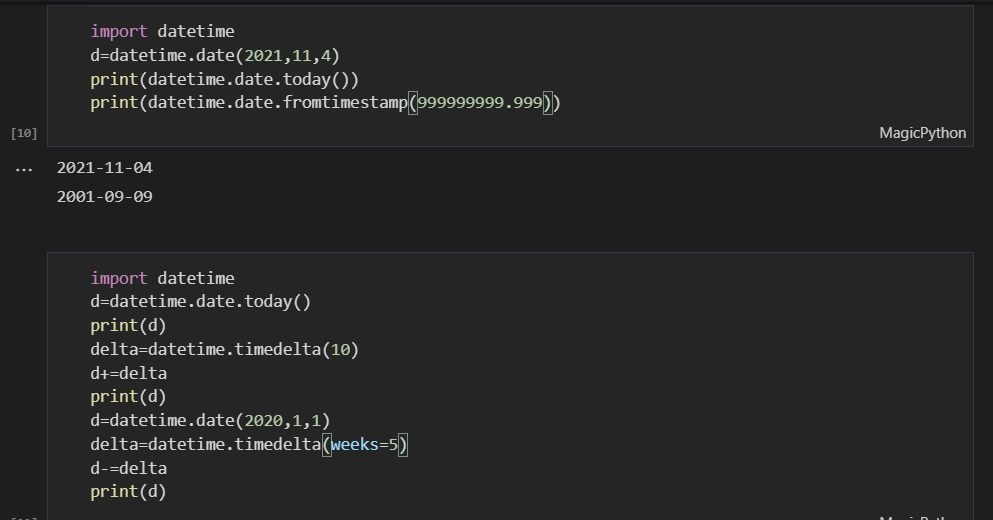Screen dimensions: 993x520
Task: Click the execution count [10] label
Action: (x=23, y=133)
